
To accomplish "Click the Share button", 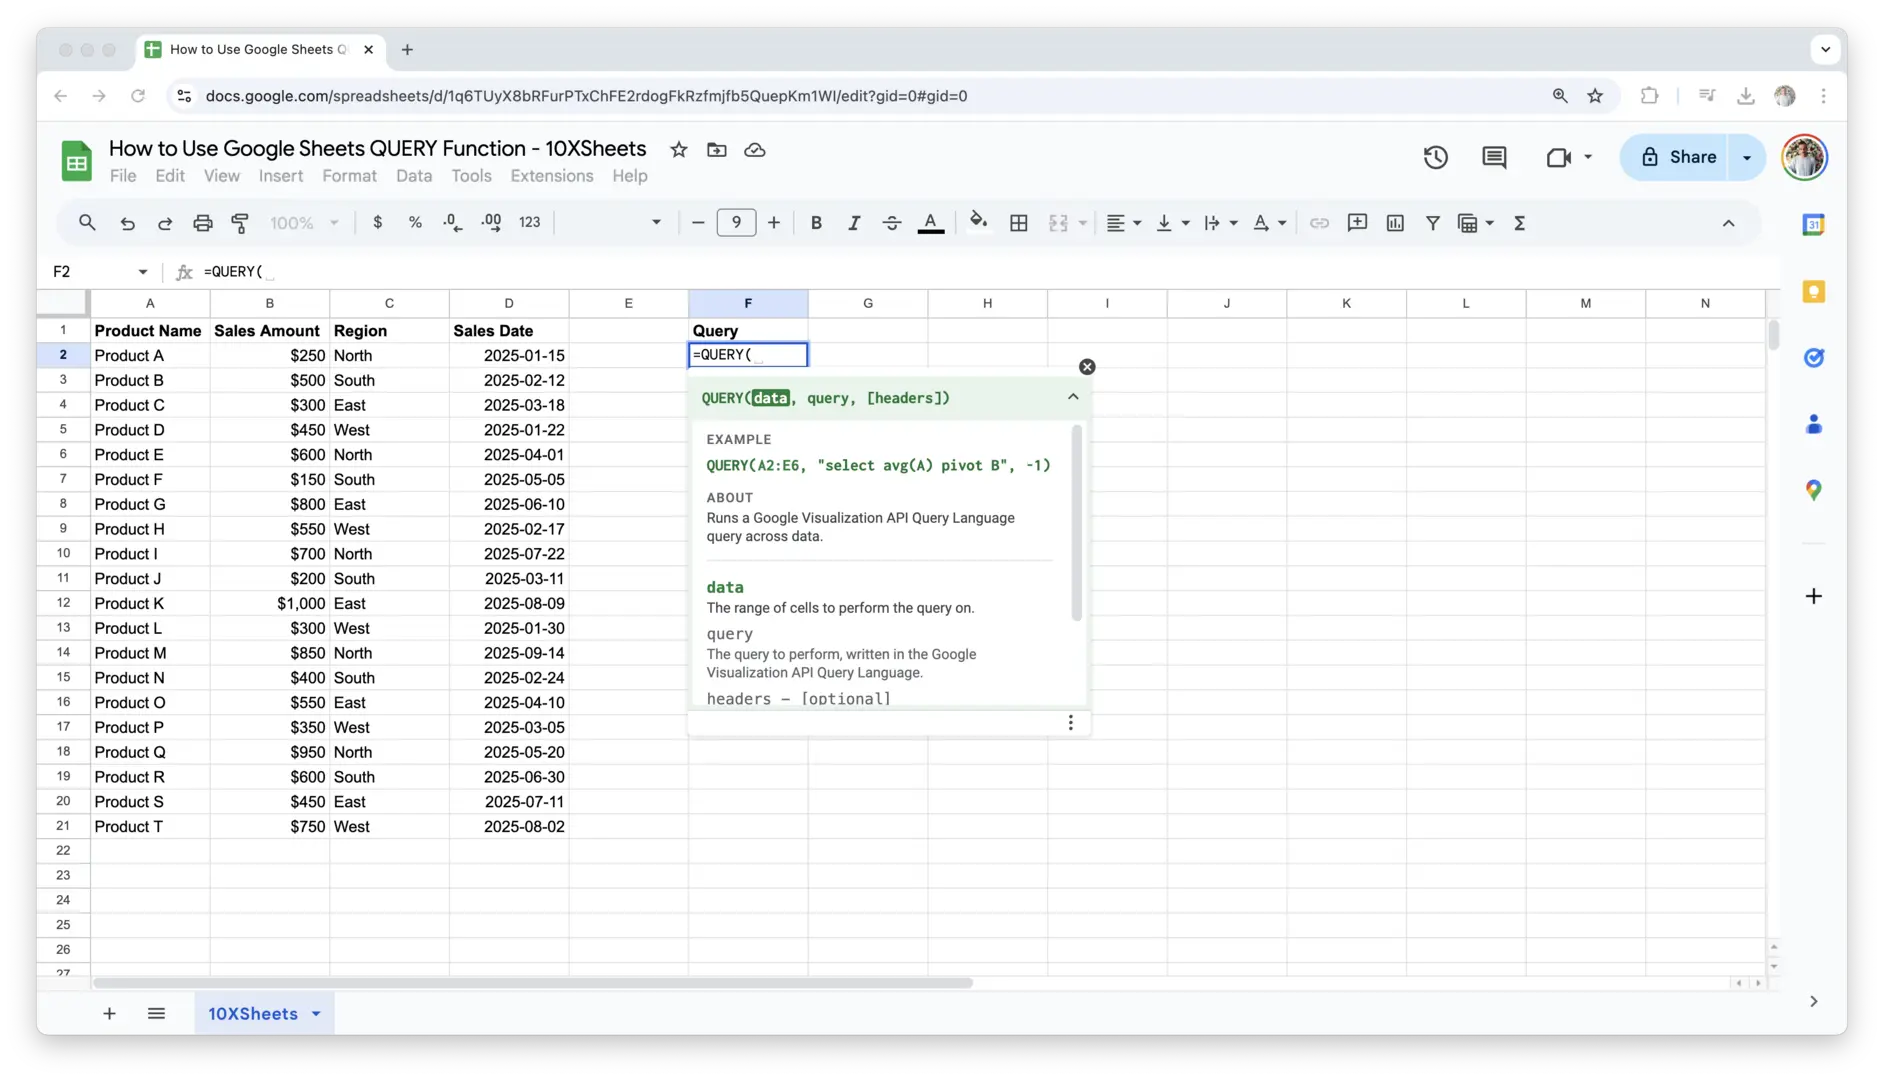I will 1678,157.
